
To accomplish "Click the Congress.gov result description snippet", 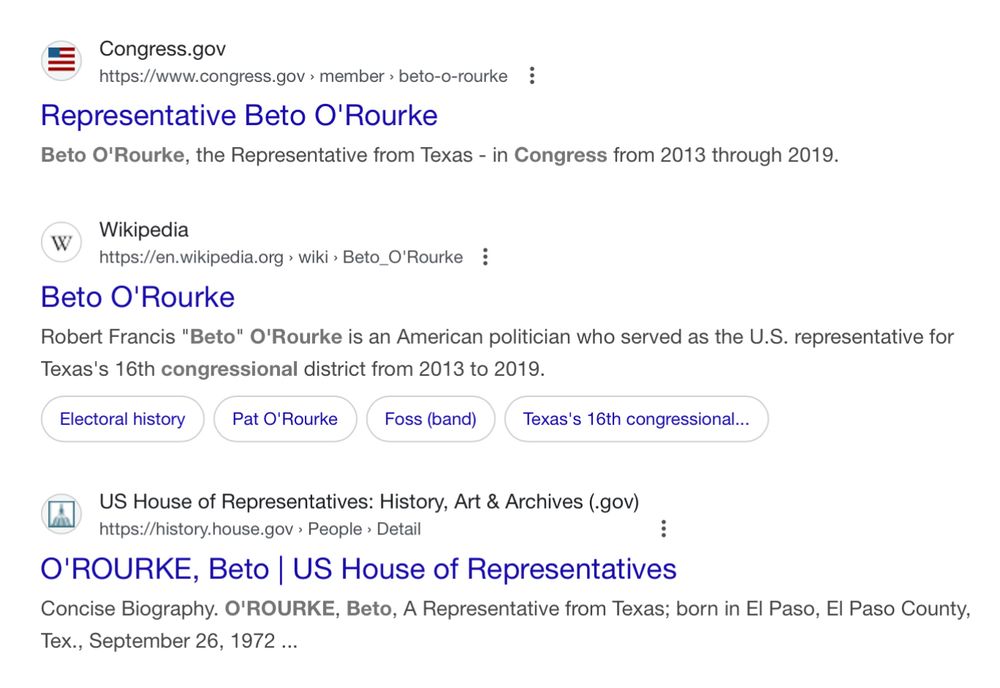I will (x=439, y=155).
